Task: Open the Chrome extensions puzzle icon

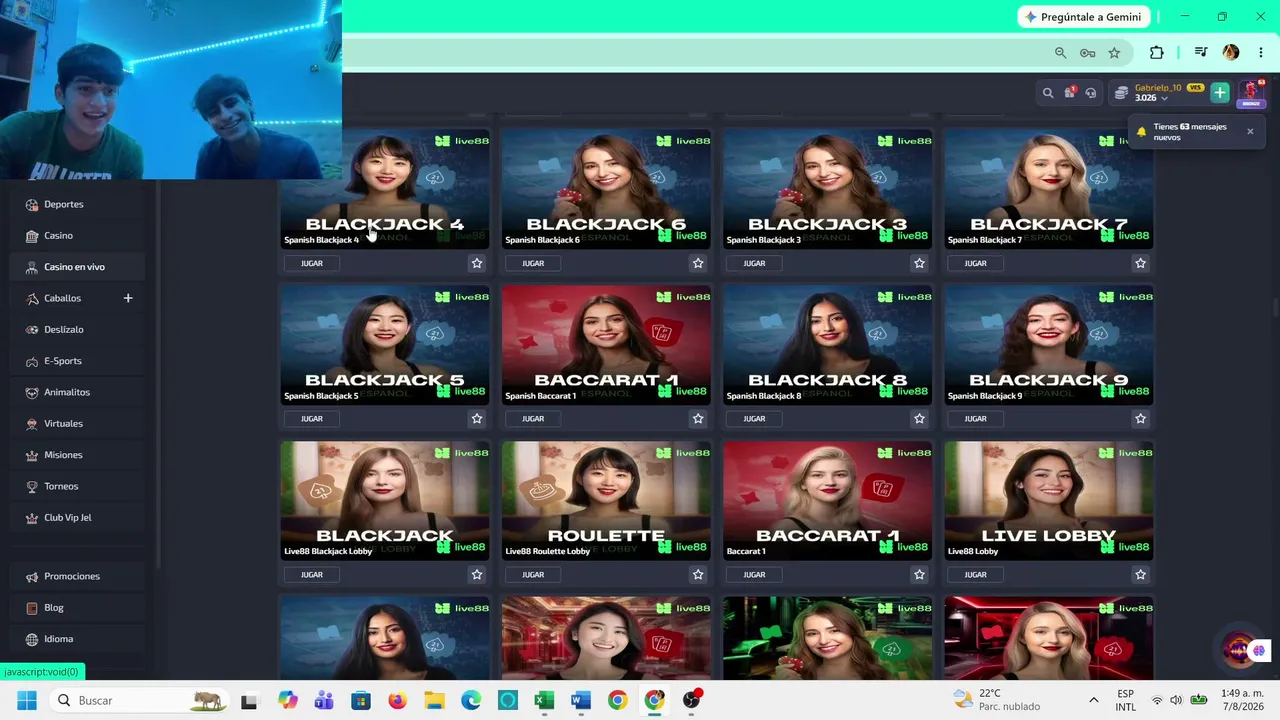Action: pyautogui.click(x=1157, y=52)
